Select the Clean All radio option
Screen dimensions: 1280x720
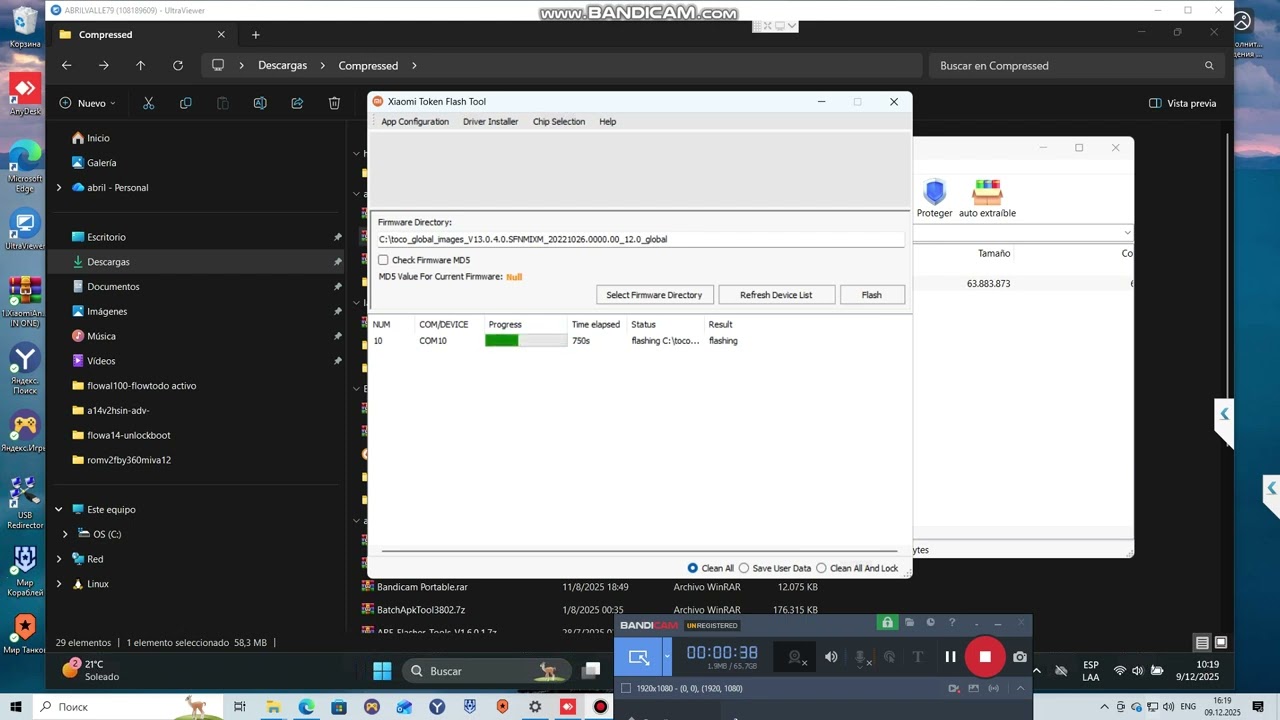692,568
